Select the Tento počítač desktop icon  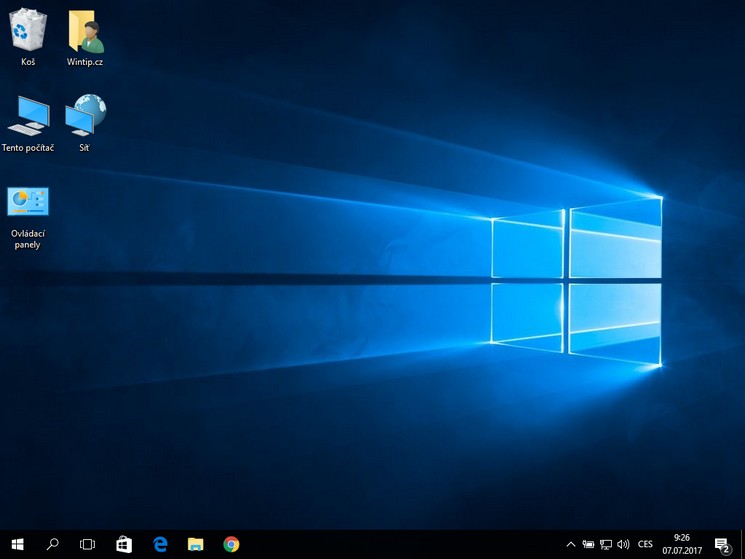[x=28, y=115]
